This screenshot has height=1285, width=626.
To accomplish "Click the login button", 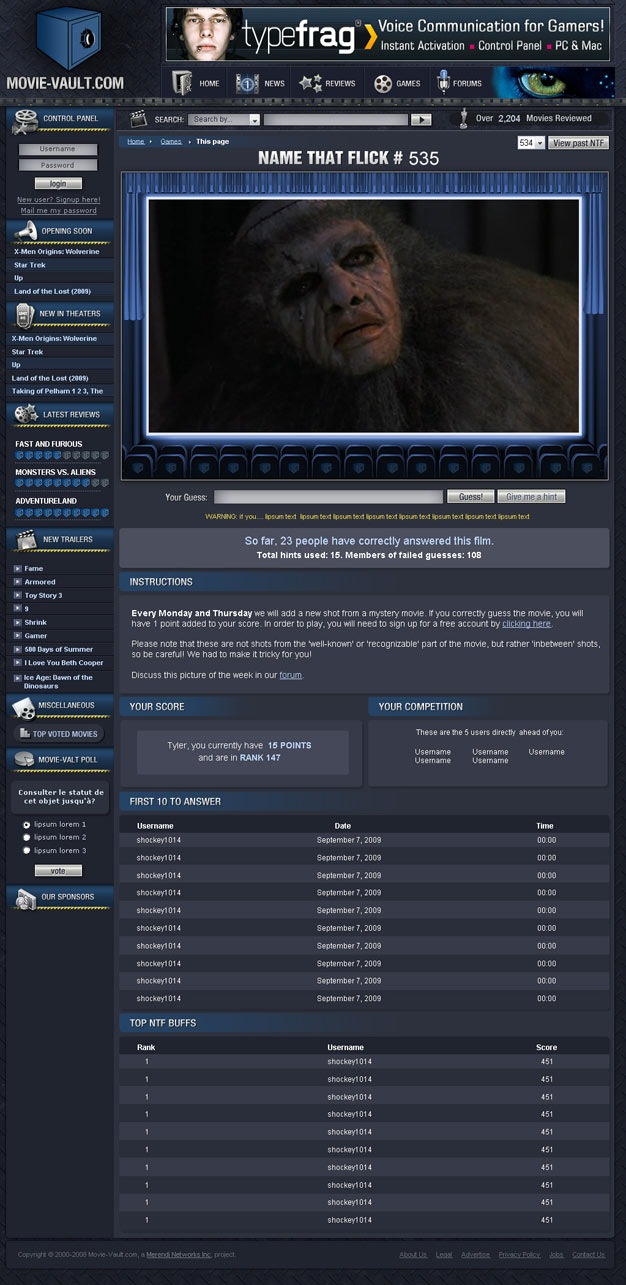I will point(58,184).
